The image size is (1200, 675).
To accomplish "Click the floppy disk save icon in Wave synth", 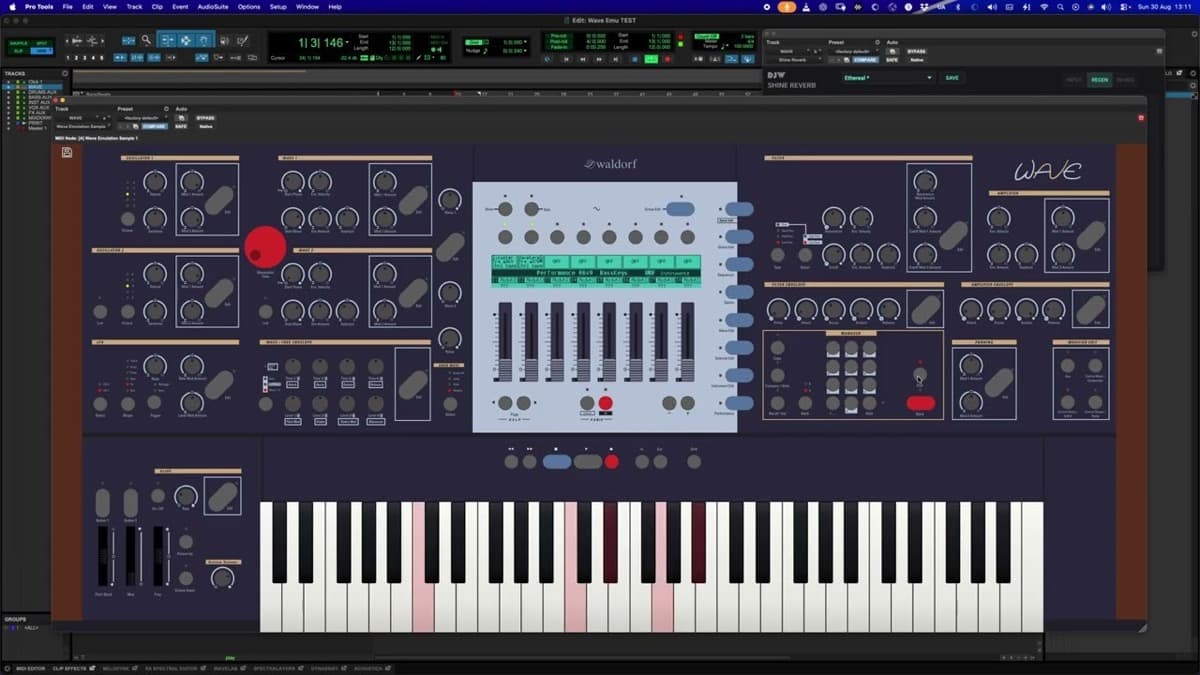I will click(67, 152).
